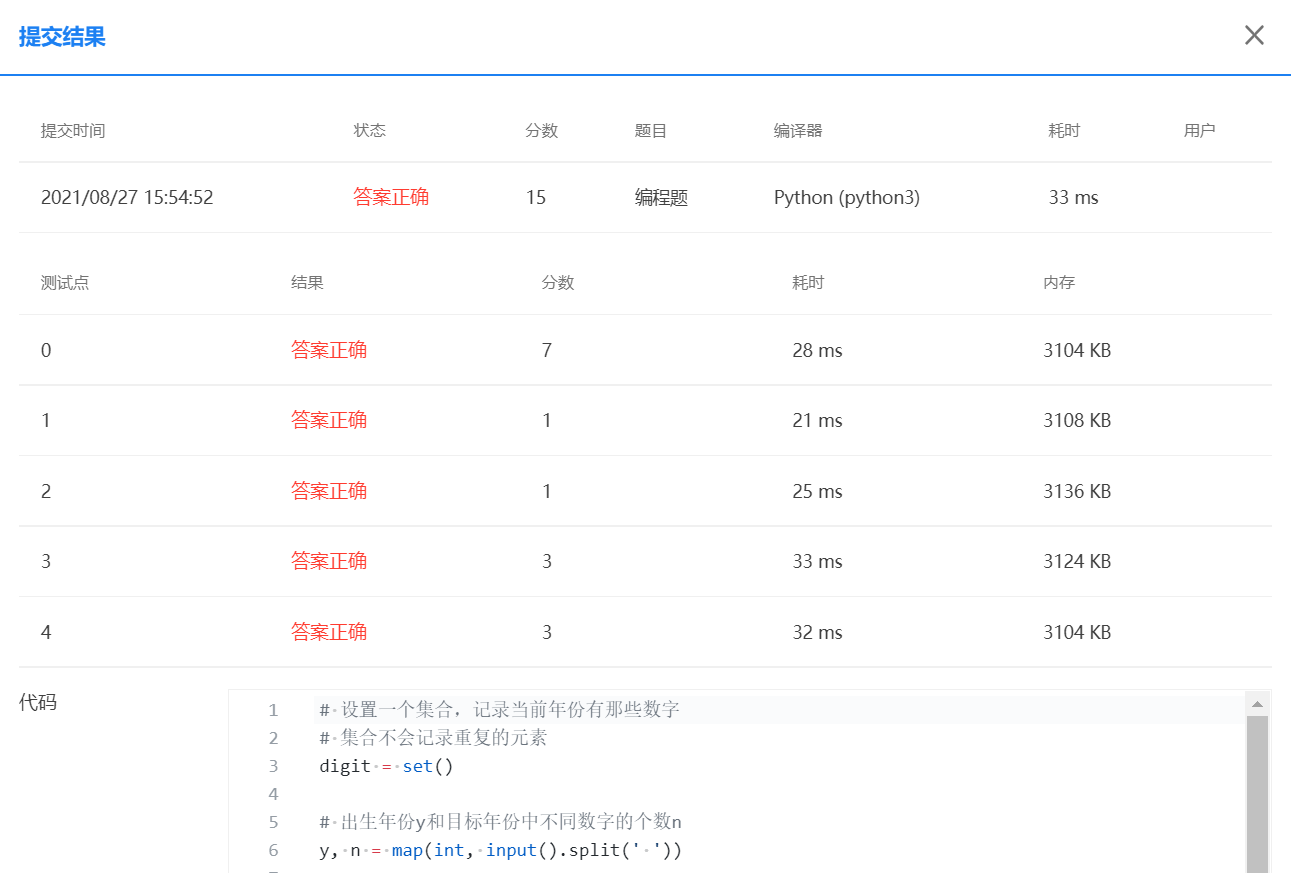
Task: Click code line with map(int, input().split
Action: tap(501, 850)
